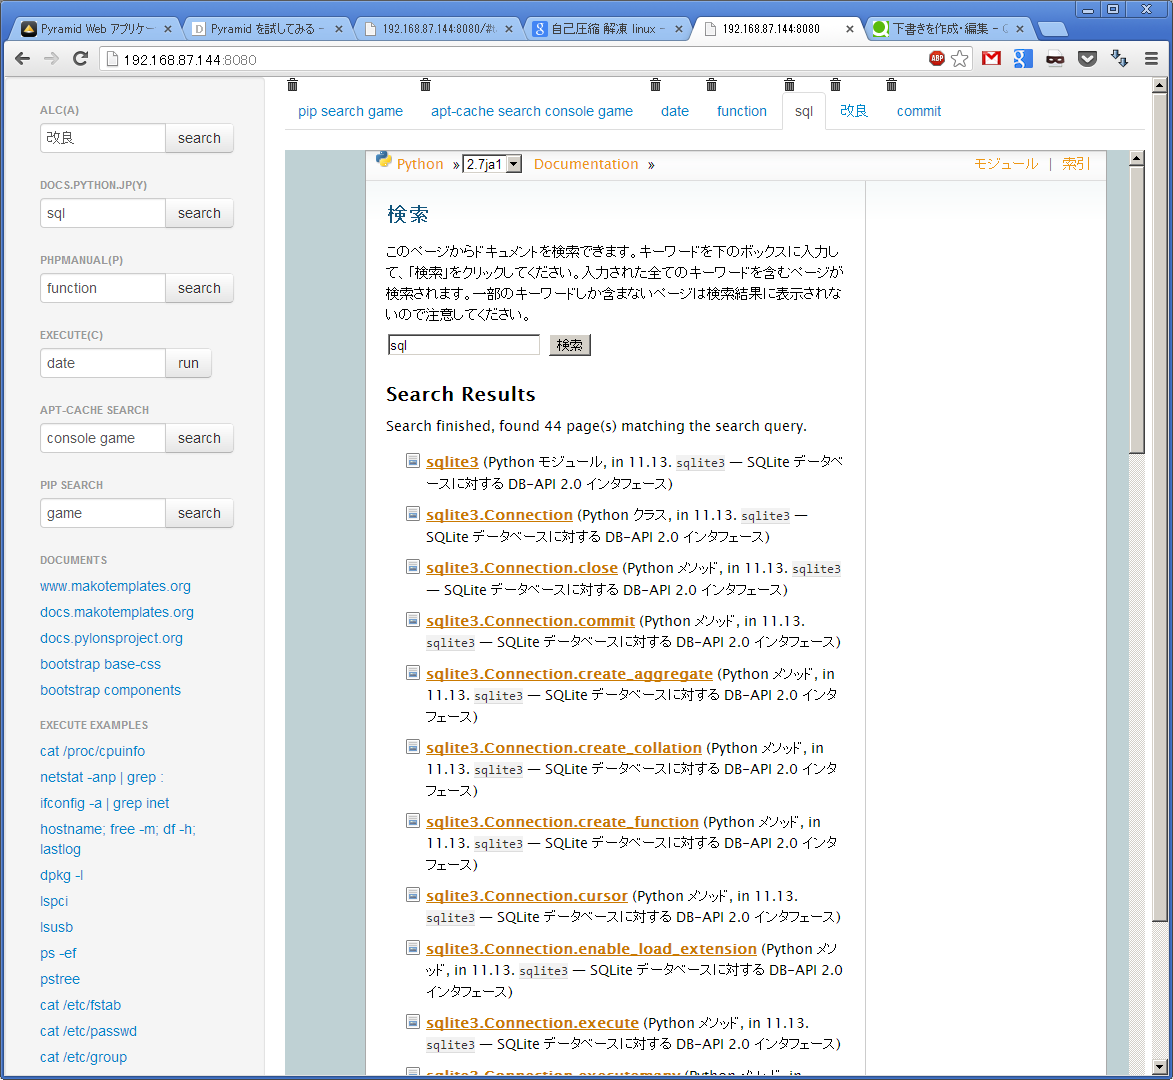Switch to the 'pip search game' tab
This screenshot has width=1173, height=1080.
coord(350,111)
